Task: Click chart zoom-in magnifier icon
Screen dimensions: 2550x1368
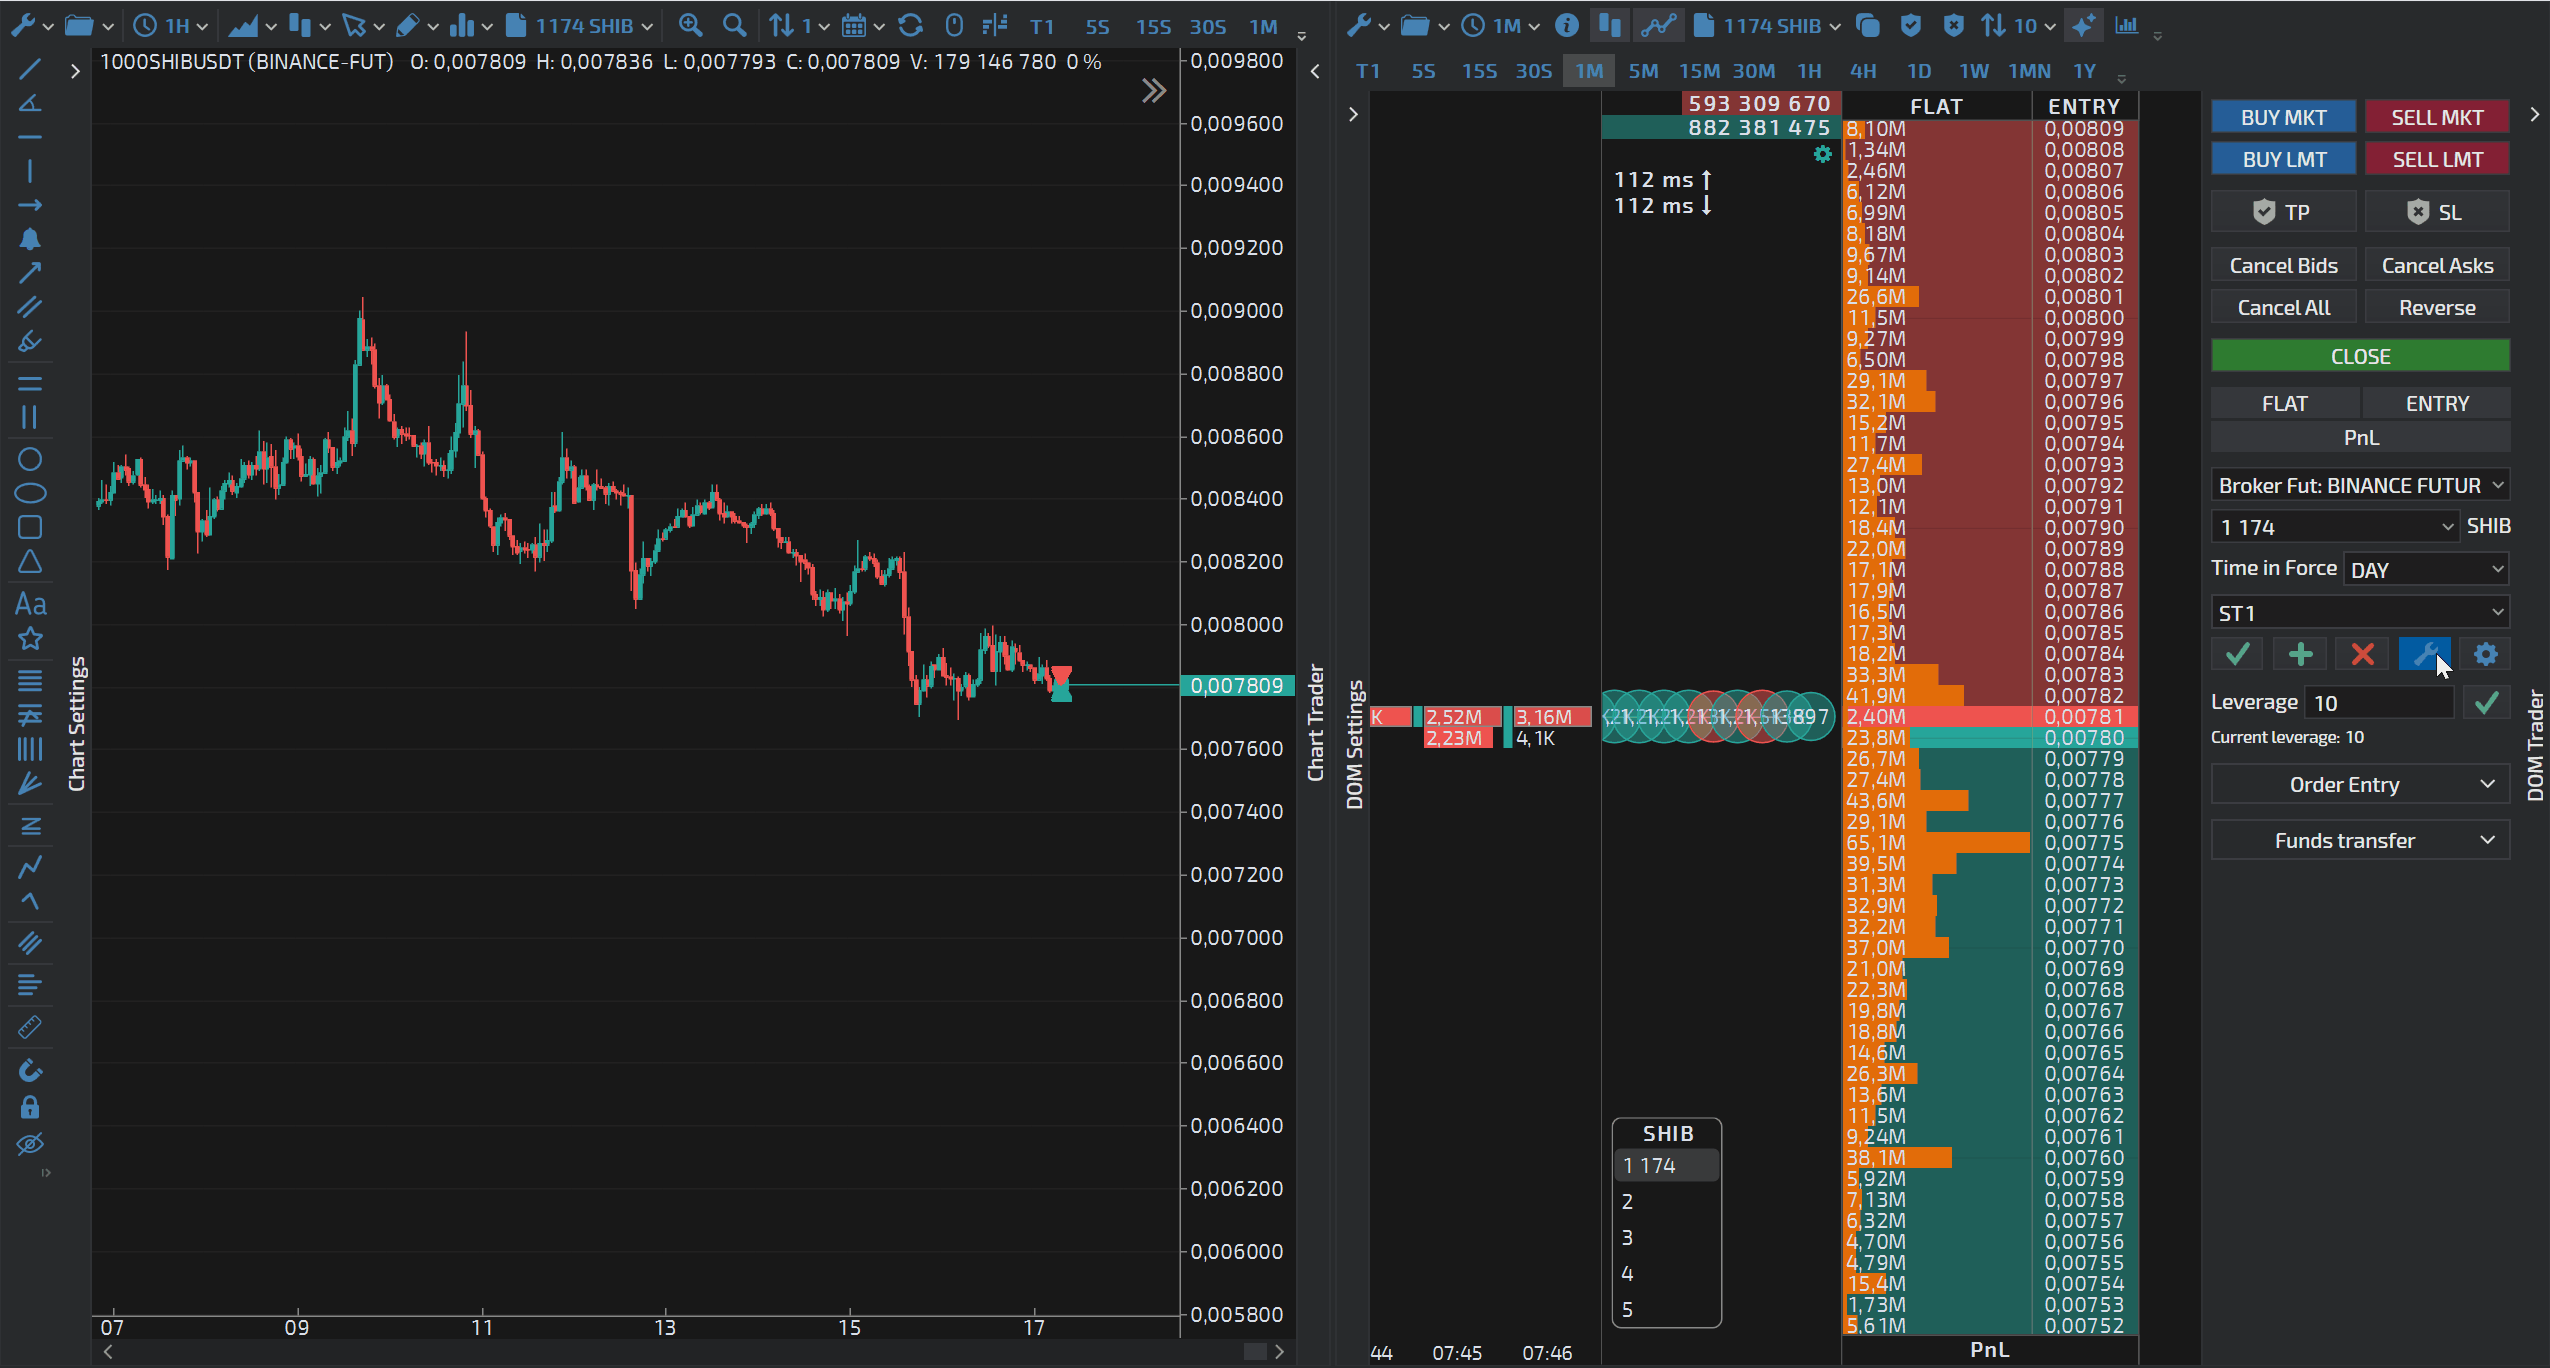Action: [x=690, y=26]
